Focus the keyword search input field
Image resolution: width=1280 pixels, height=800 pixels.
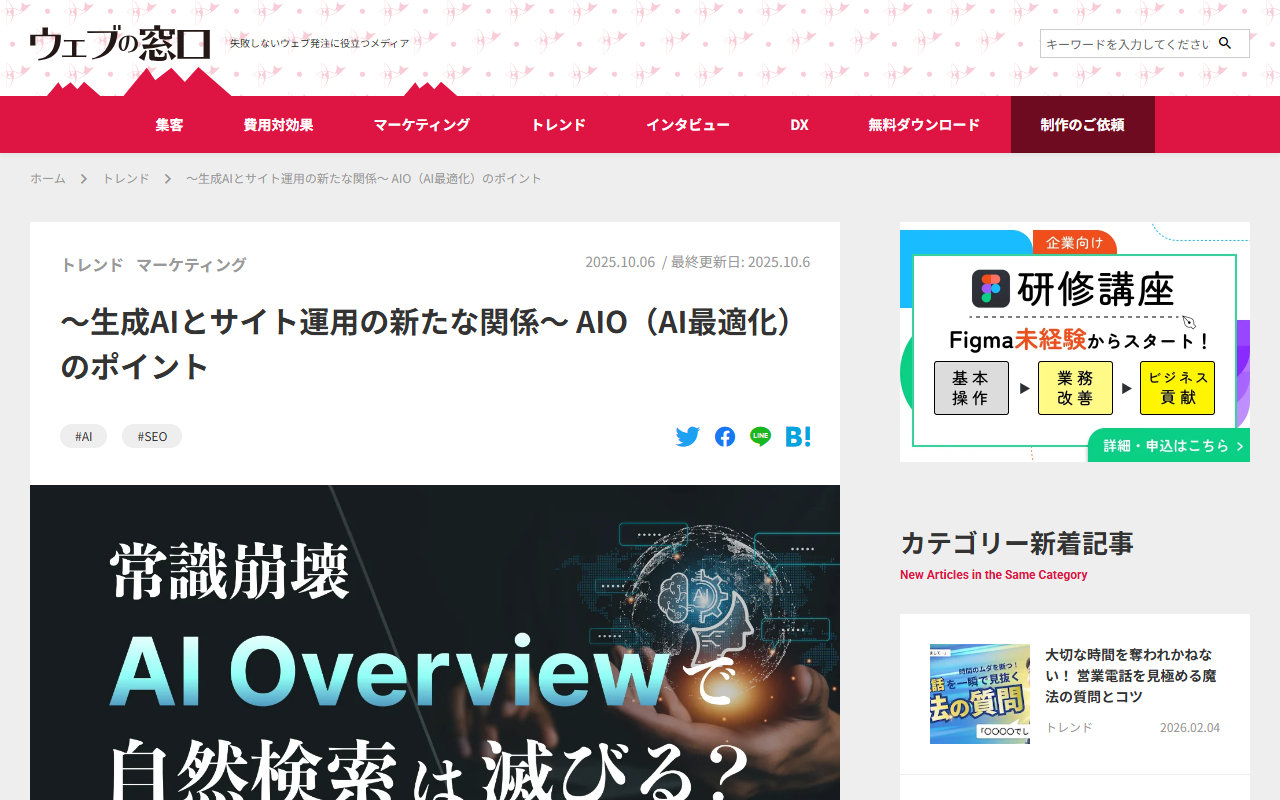coord(1128,44)
